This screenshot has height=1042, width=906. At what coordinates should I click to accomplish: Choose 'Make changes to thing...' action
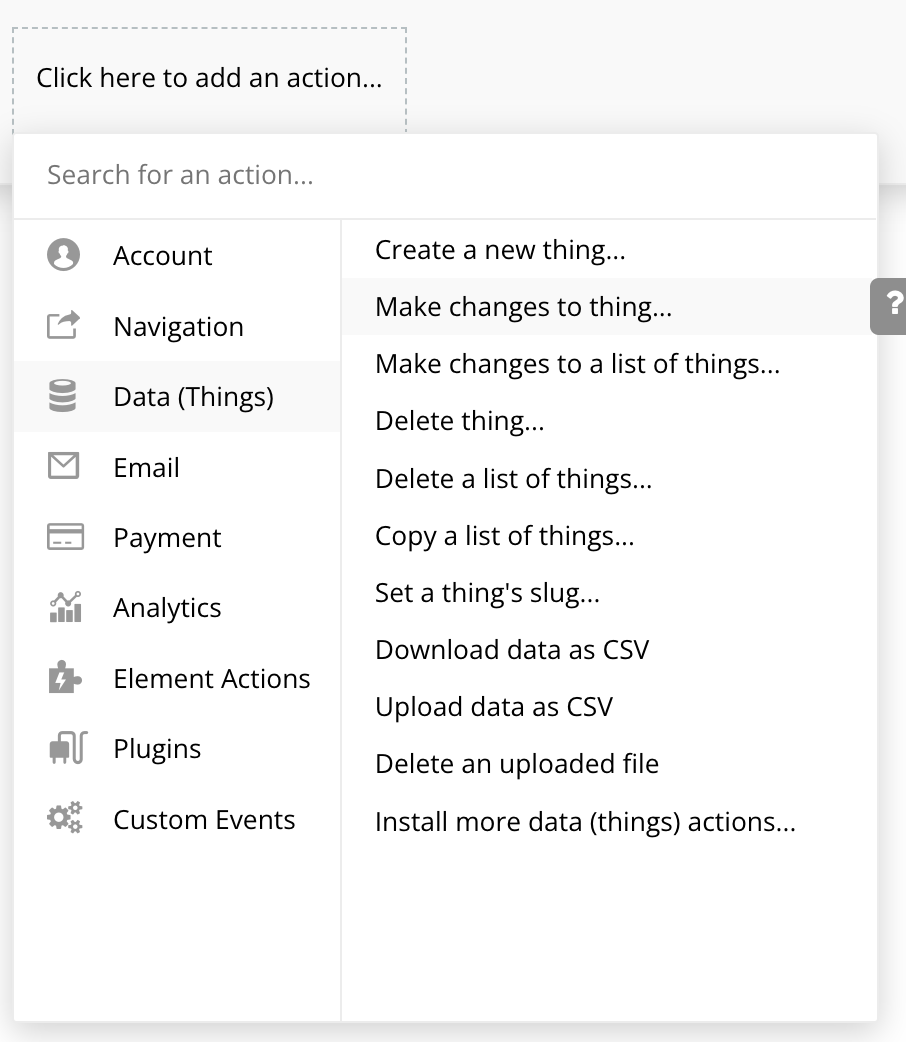(523, 307)
